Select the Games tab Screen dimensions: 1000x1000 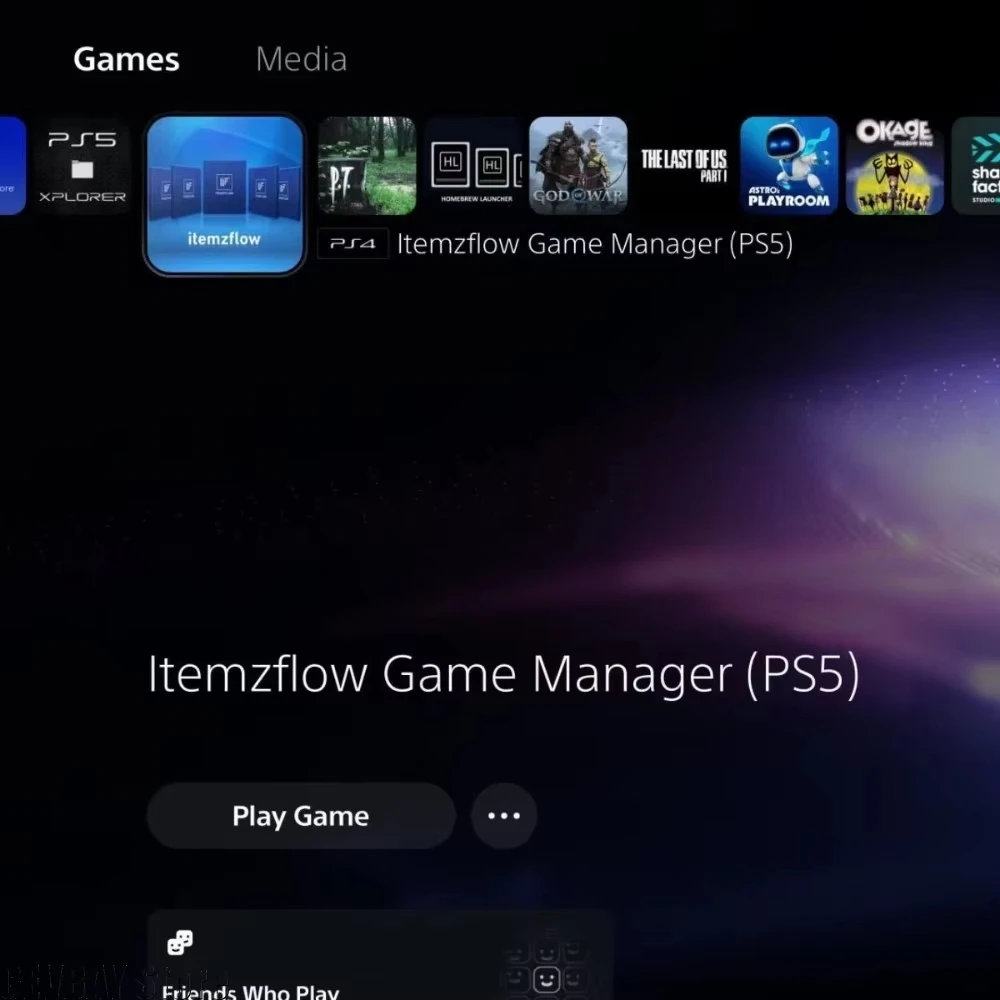(126, 59)
